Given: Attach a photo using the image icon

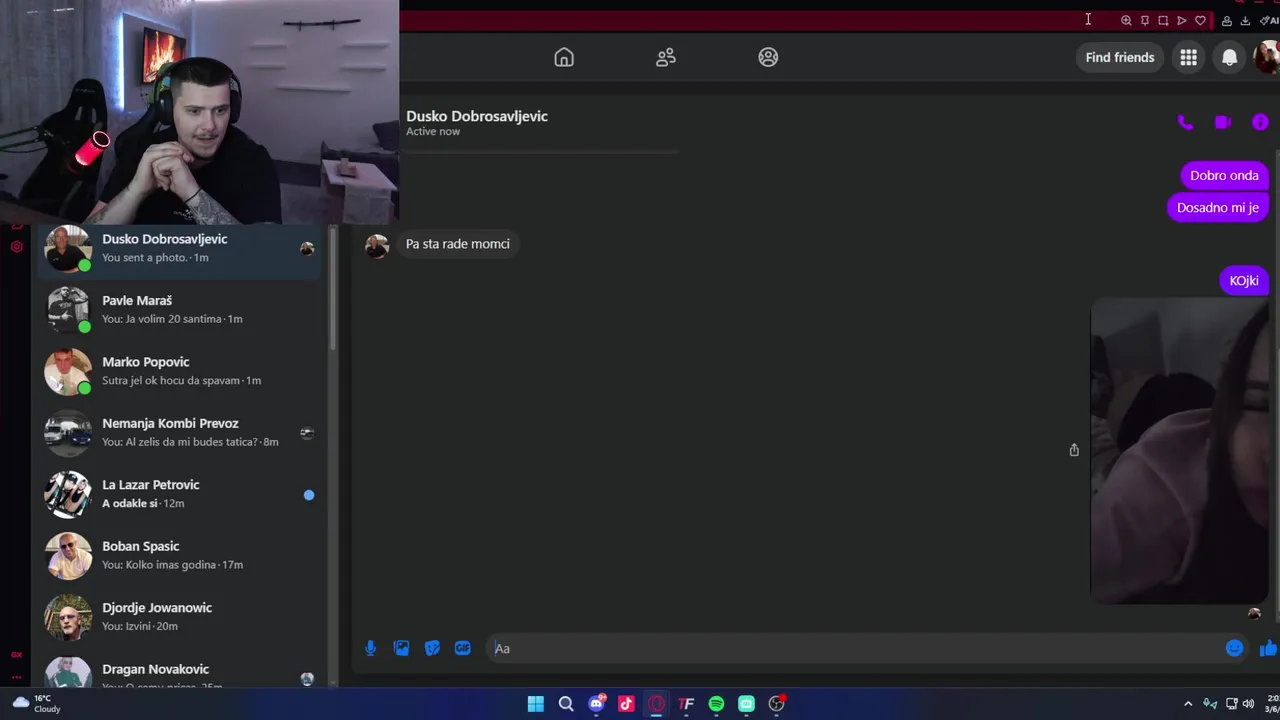Looking at the screenshot, I should coord(401,648).
